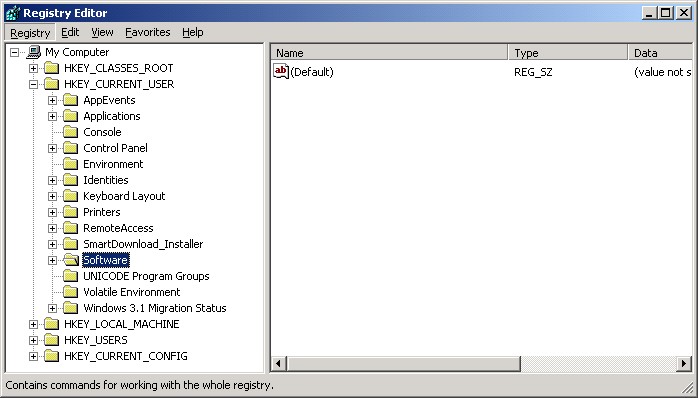Collapse the HKEY_CURRENT_USER key
698x398 pixels.
33,85
